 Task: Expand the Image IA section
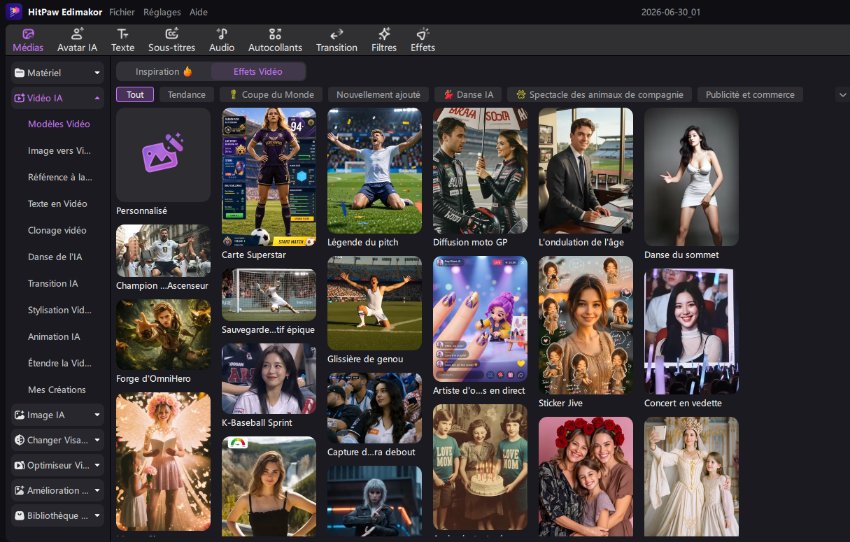(57, 415)
